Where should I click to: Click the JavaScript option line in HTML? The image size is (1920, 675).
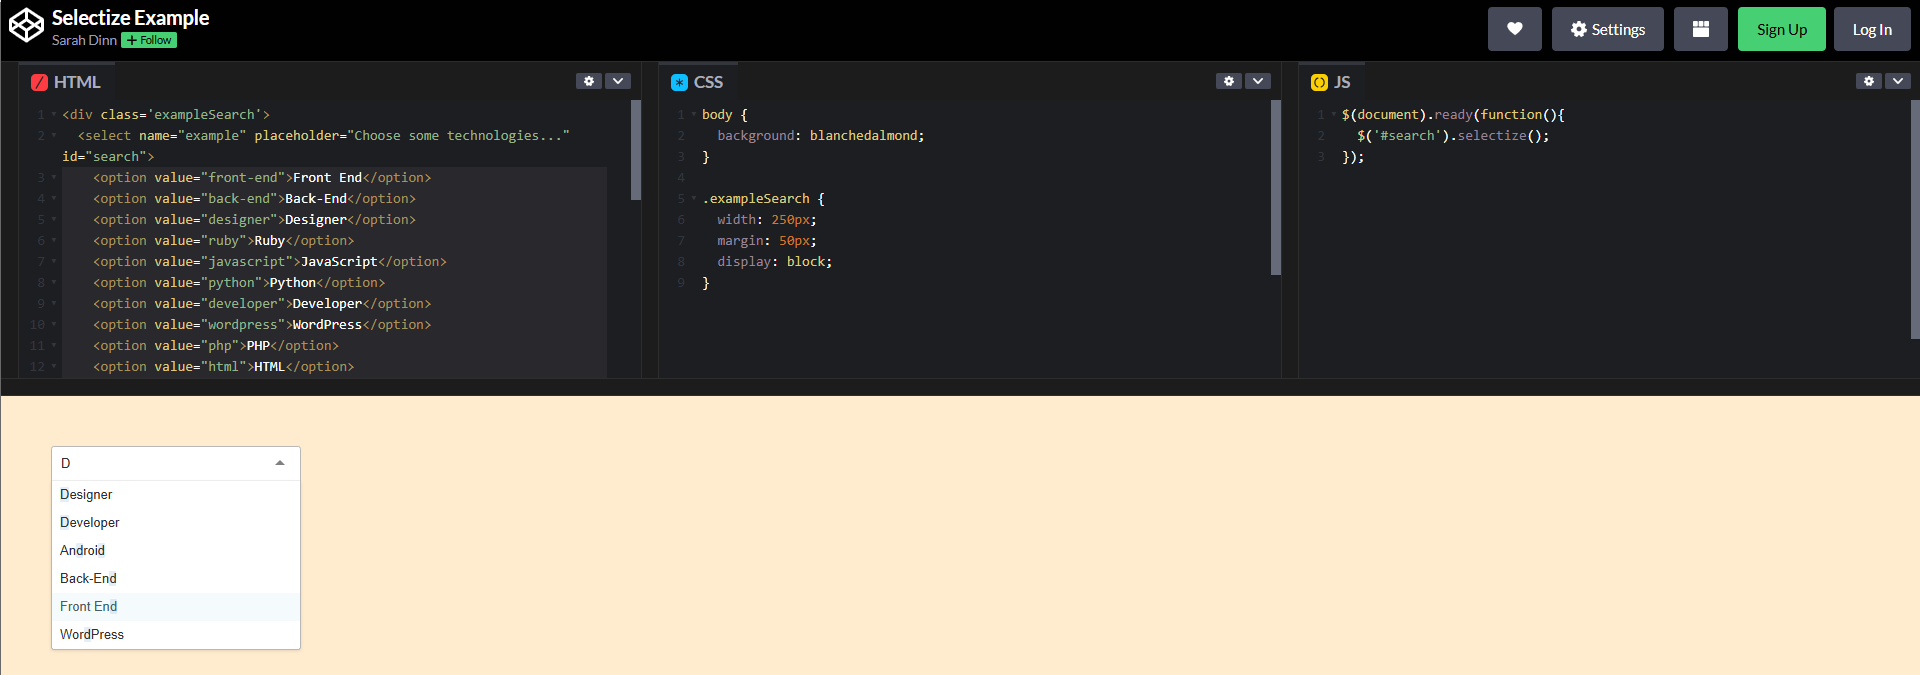click(270, 262)
